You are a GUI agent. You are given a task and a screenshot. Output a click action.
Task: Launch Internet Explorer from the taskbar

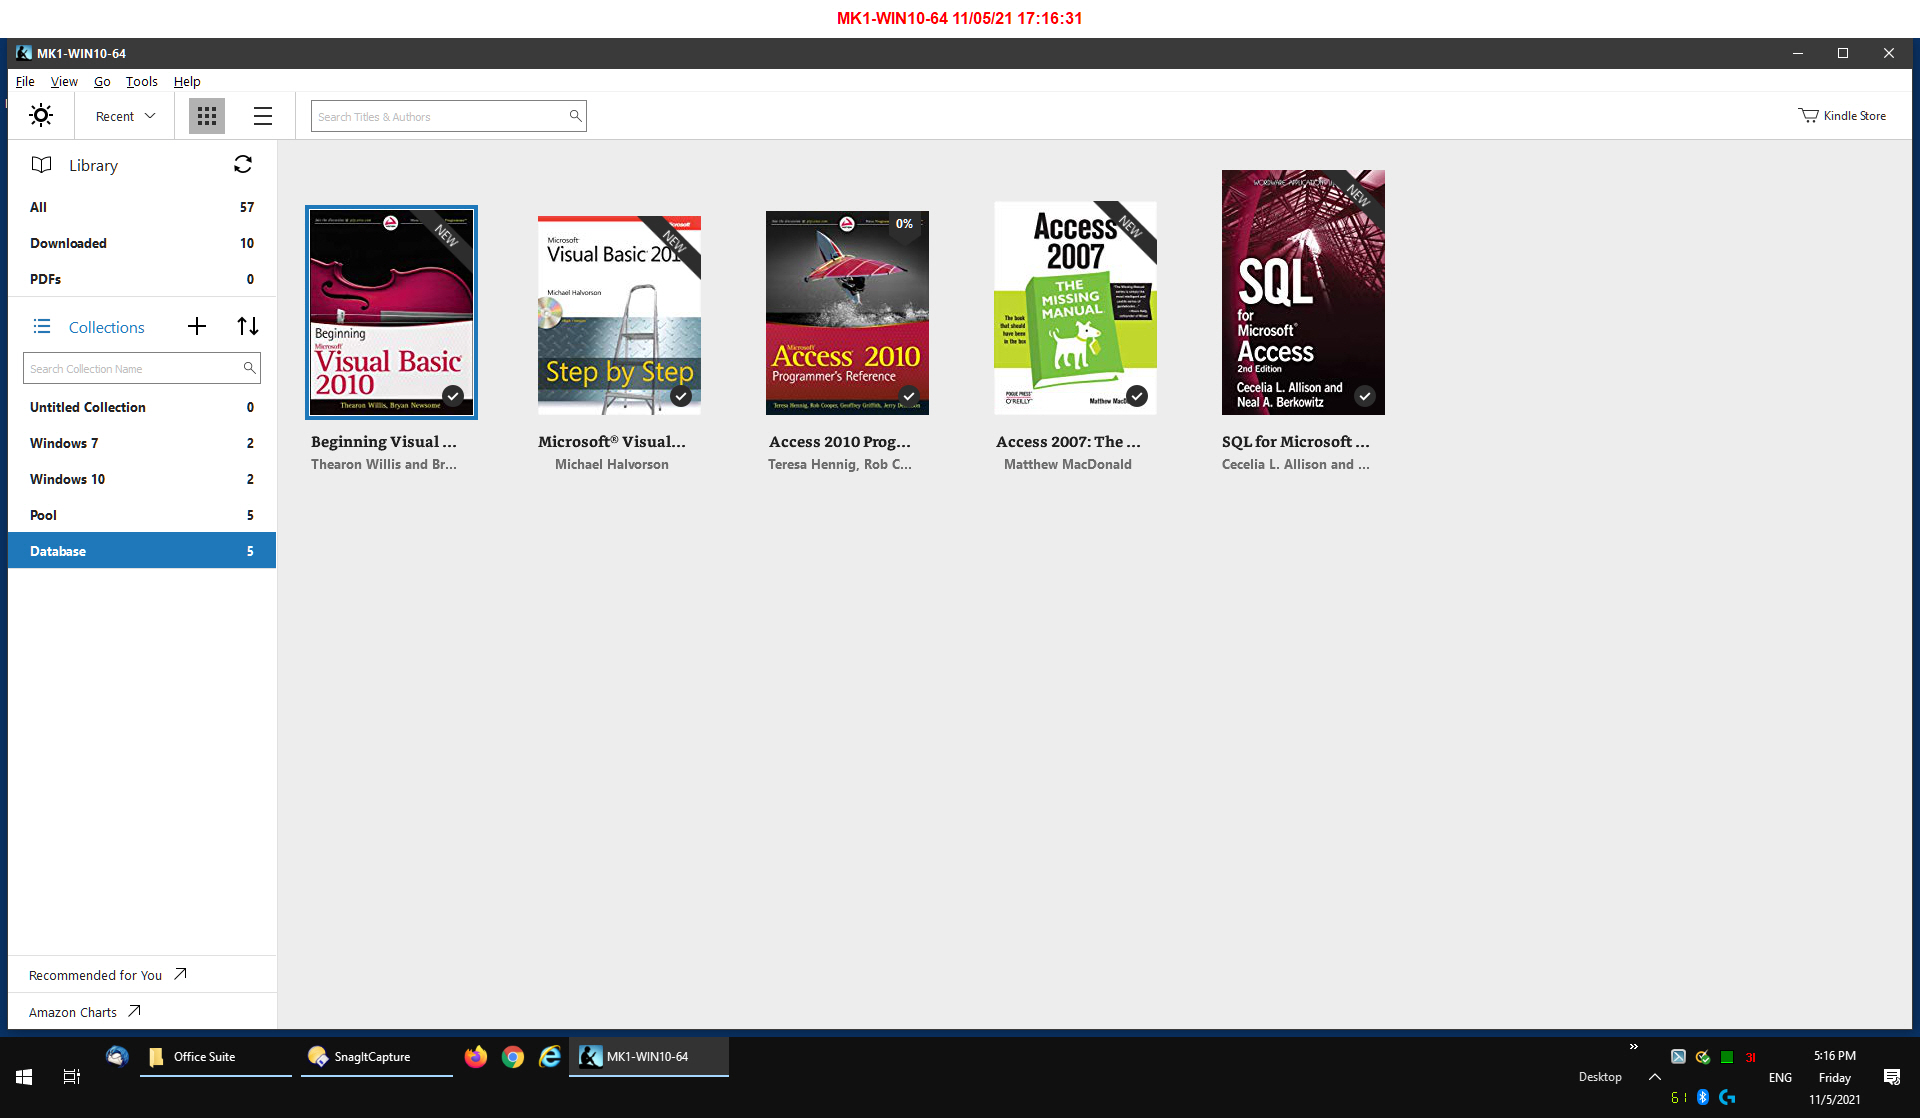pyautogui.click(x=550, y=1057)
